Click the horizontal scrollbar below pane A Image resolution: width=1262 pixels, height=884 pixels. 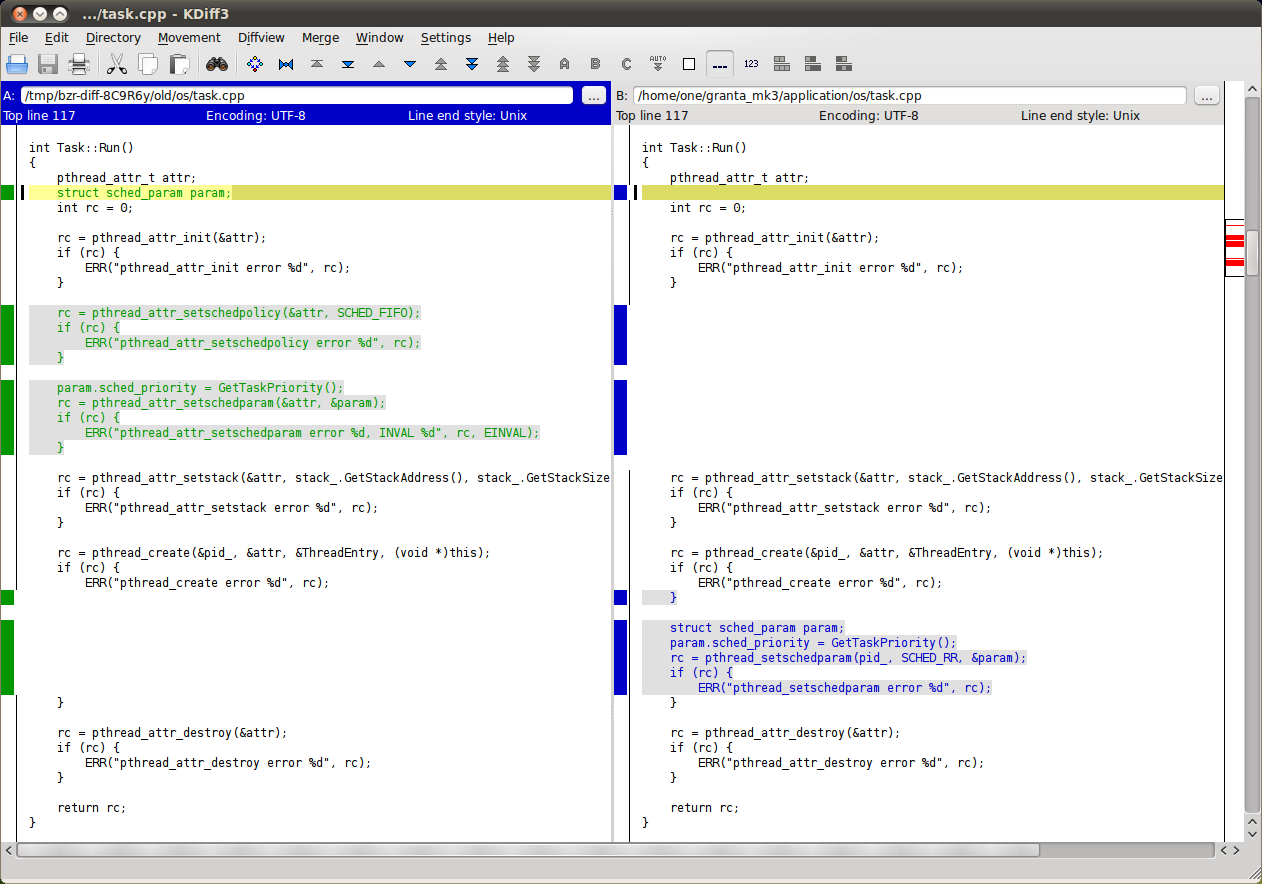coord(300,850)
